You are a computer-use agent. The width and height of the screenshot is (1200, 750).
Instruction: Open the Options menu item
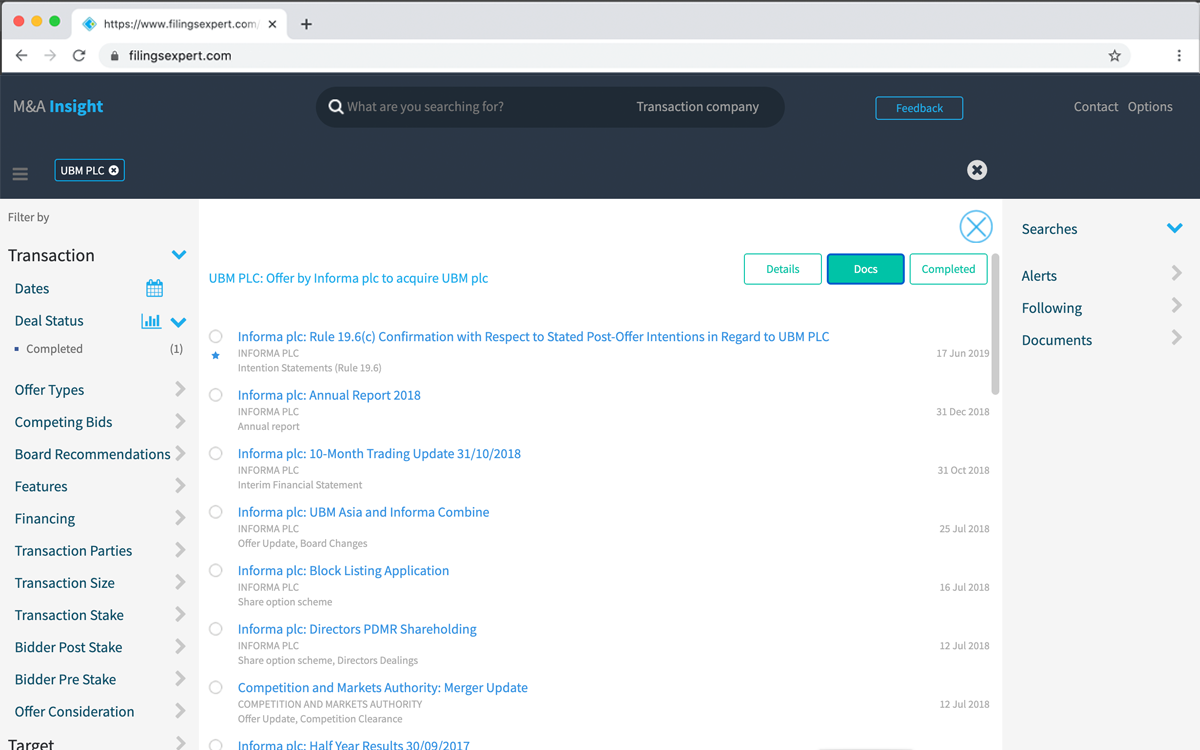point(1150,107)
